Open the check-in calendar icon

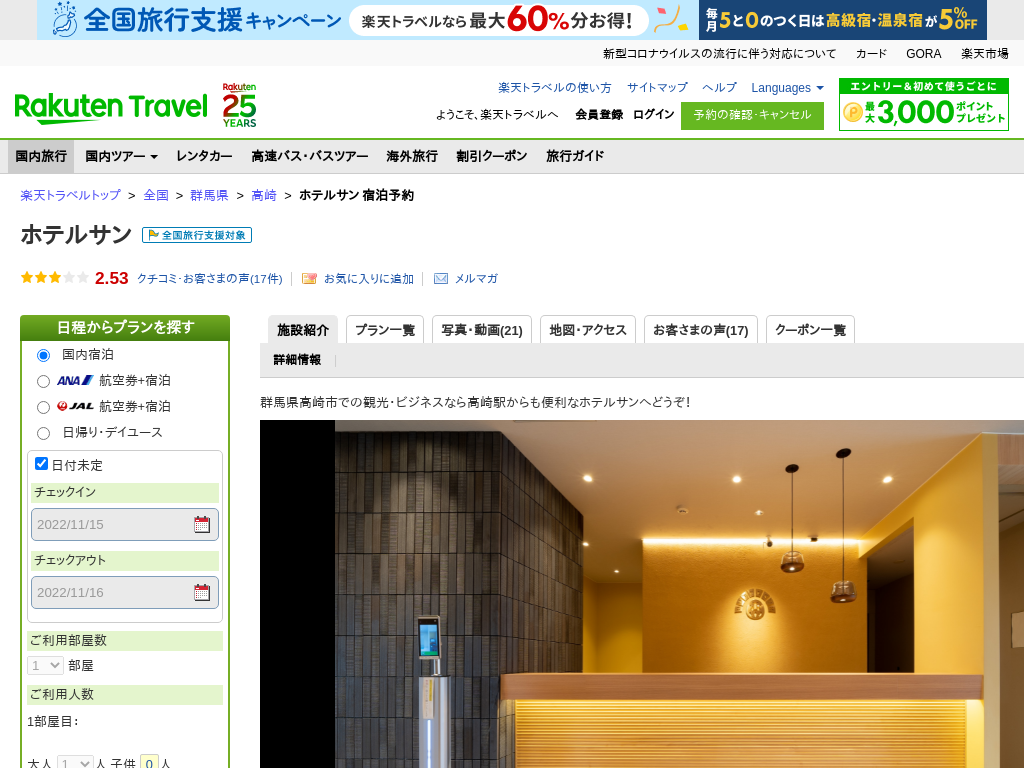[202, 525]
